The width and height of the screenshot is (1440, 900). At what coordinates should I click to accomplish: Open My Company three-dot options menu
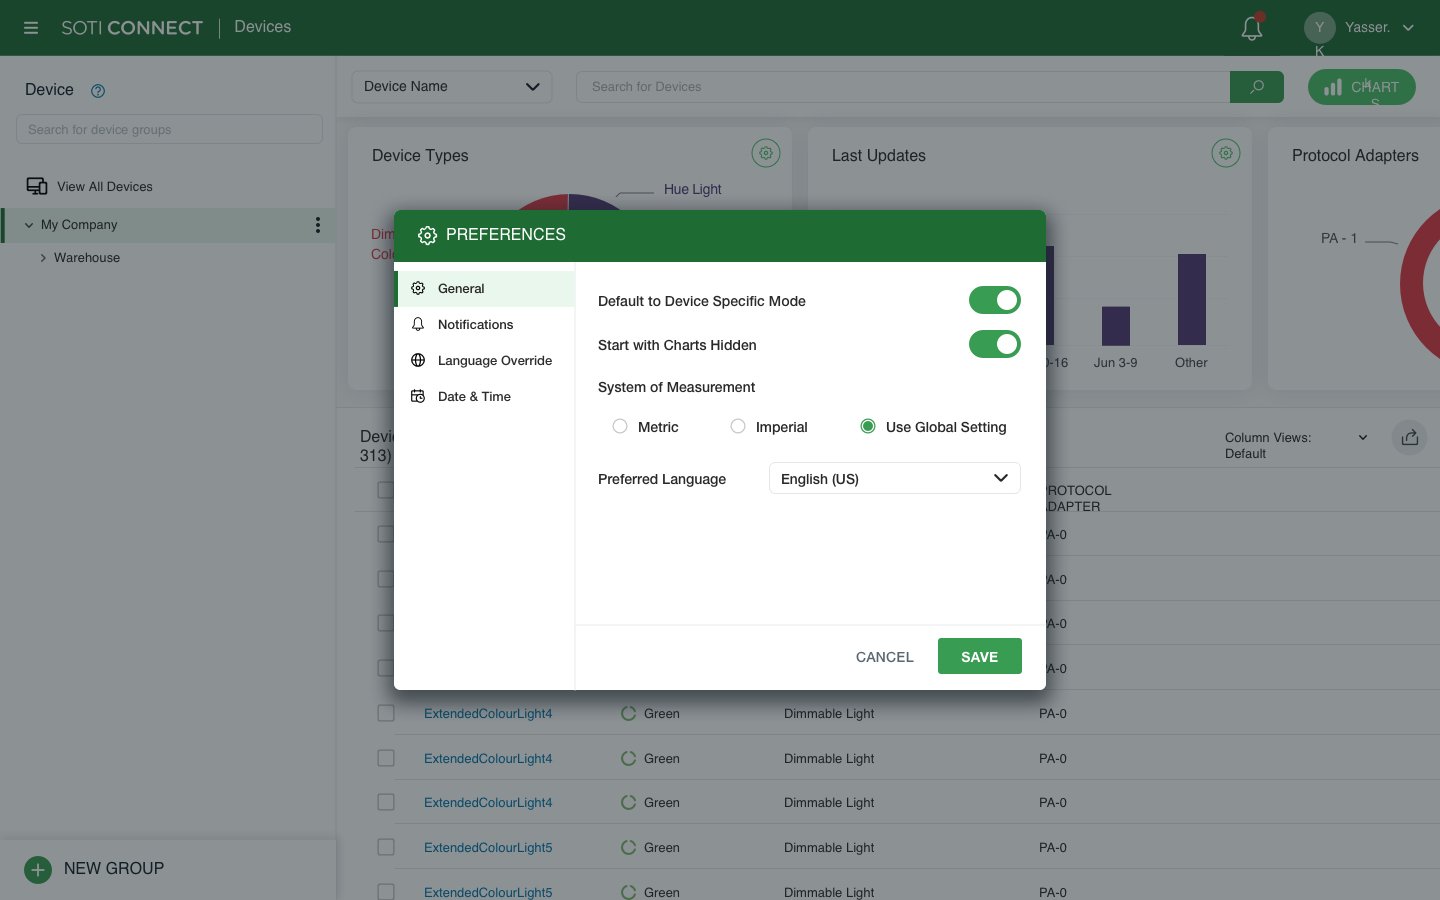[x=318, y=225]
